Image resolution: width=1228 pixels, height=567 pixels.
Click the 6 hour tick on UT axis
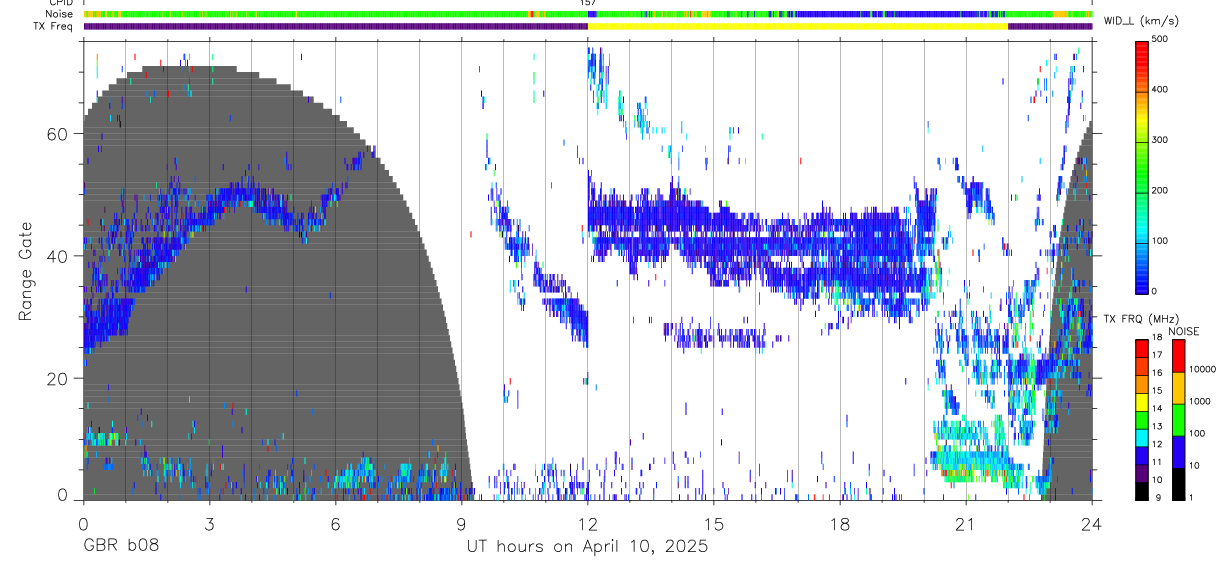point(335,524)
